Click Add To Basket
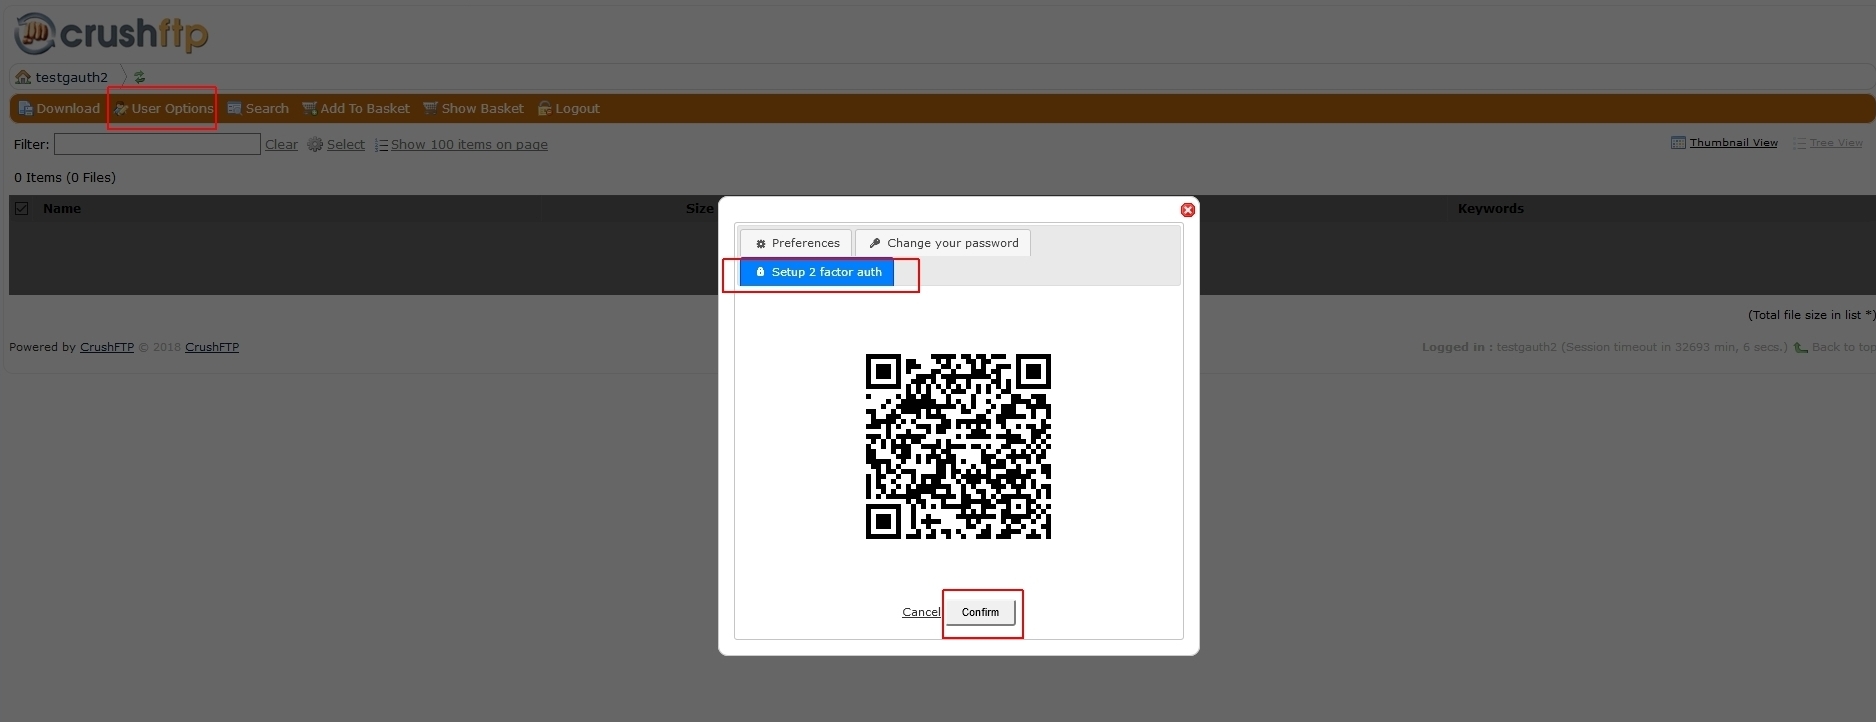Viewport: 1876px width, 722px height. [x=356, y=108]
